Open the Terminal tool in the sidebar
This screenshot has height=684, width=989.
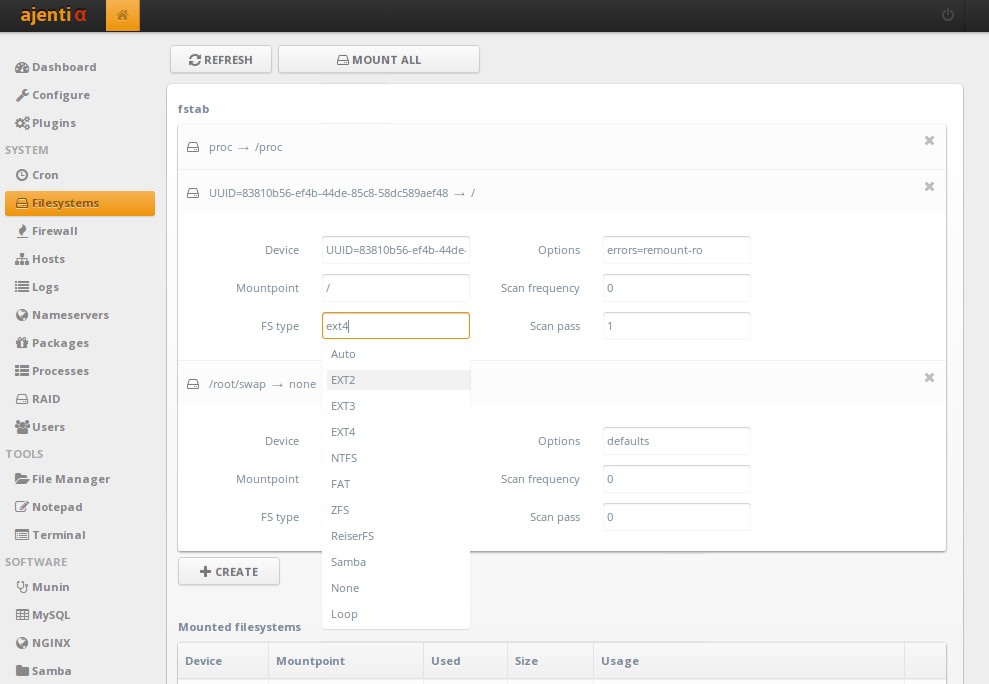coord(58,535)
